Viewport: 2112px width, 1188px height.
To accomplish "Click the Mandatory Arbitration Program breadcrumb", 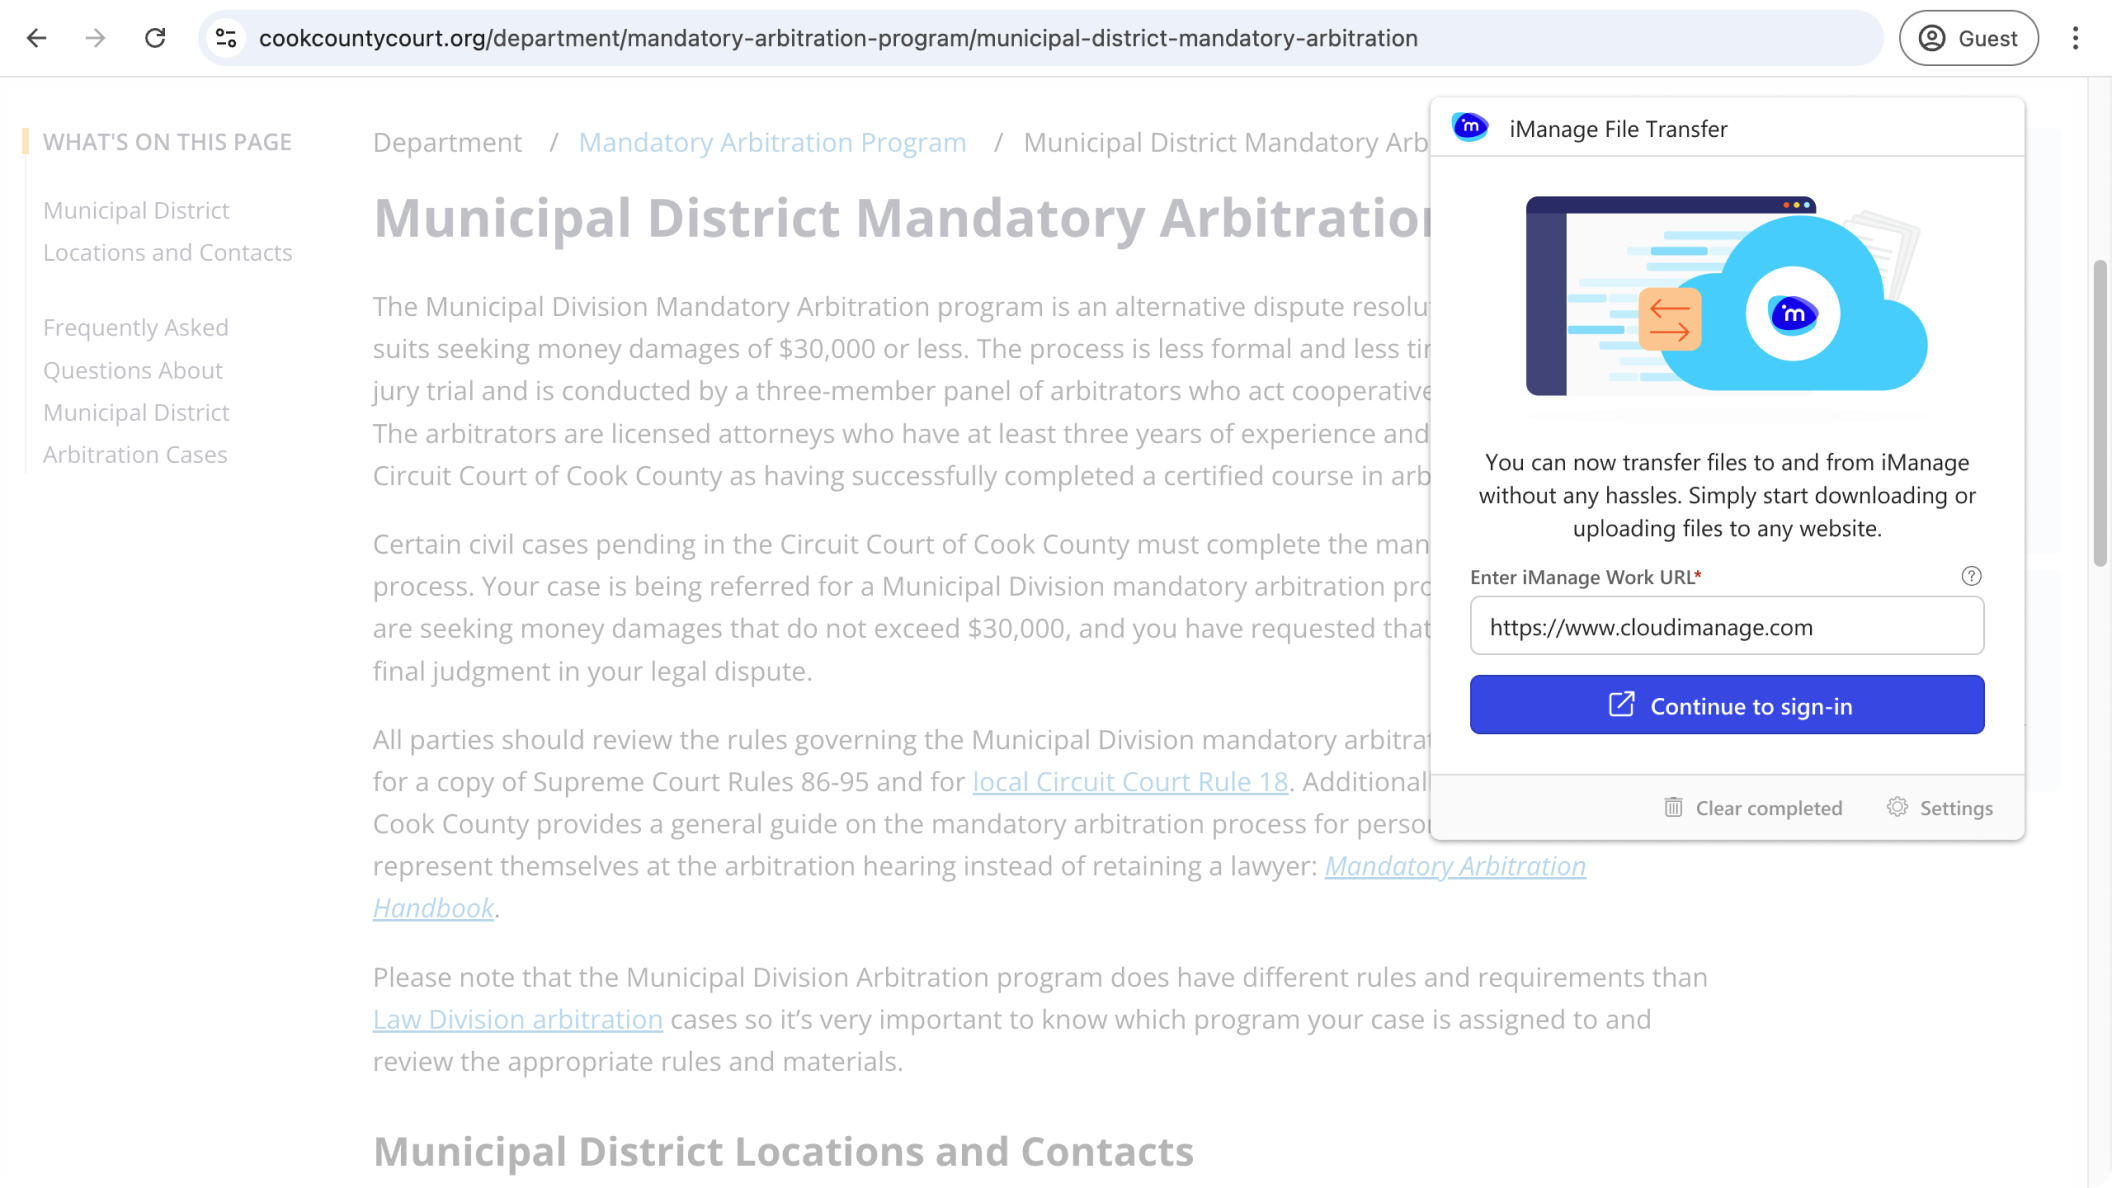I will tap(772, 142).
